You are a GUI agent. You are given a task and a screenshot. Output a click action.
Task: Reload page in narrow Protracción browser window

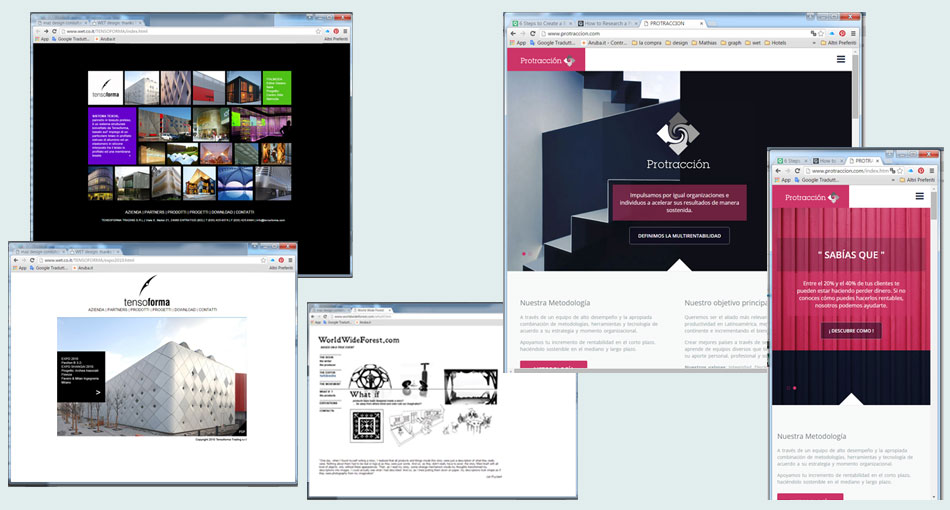797,171
